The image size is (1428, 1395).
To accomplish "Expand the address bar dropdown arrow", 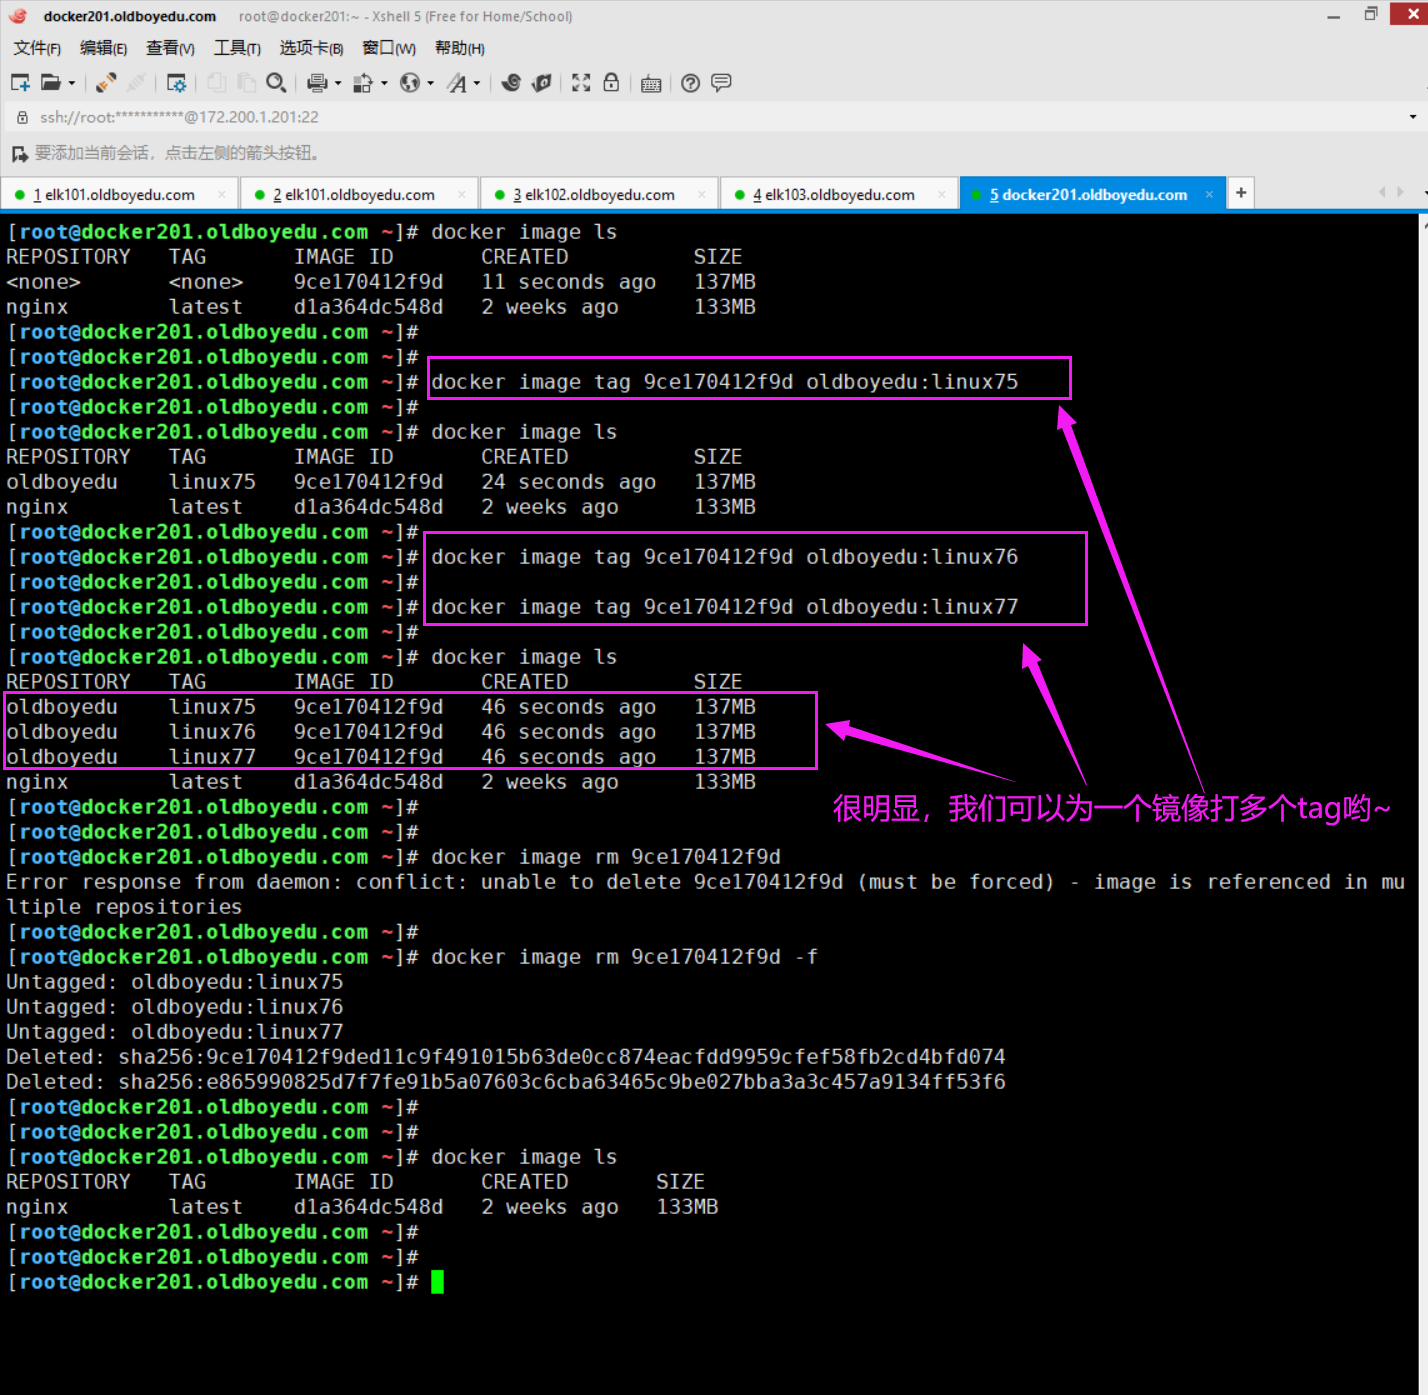I will click(x=1412, y=117).
